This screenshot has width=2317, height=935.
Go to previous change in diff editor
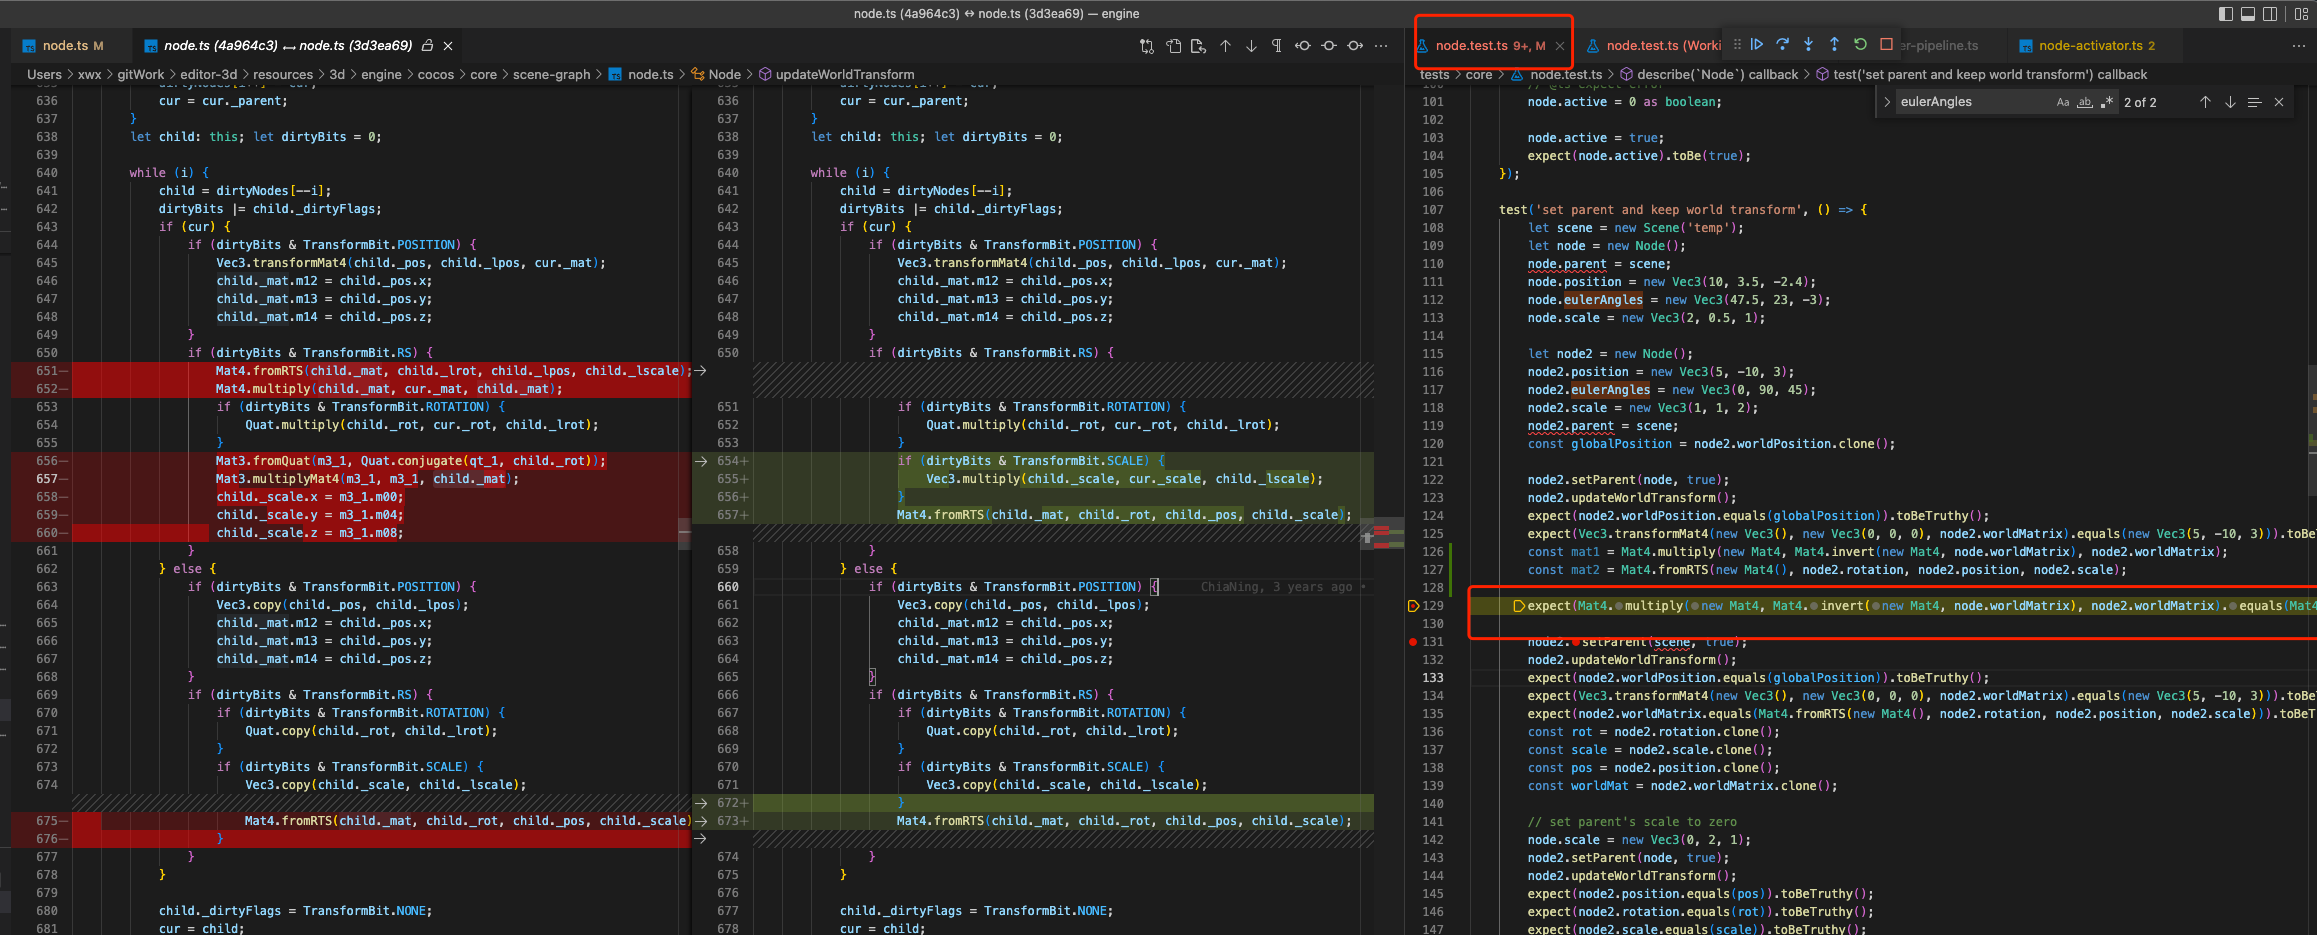pos(1225,46)
